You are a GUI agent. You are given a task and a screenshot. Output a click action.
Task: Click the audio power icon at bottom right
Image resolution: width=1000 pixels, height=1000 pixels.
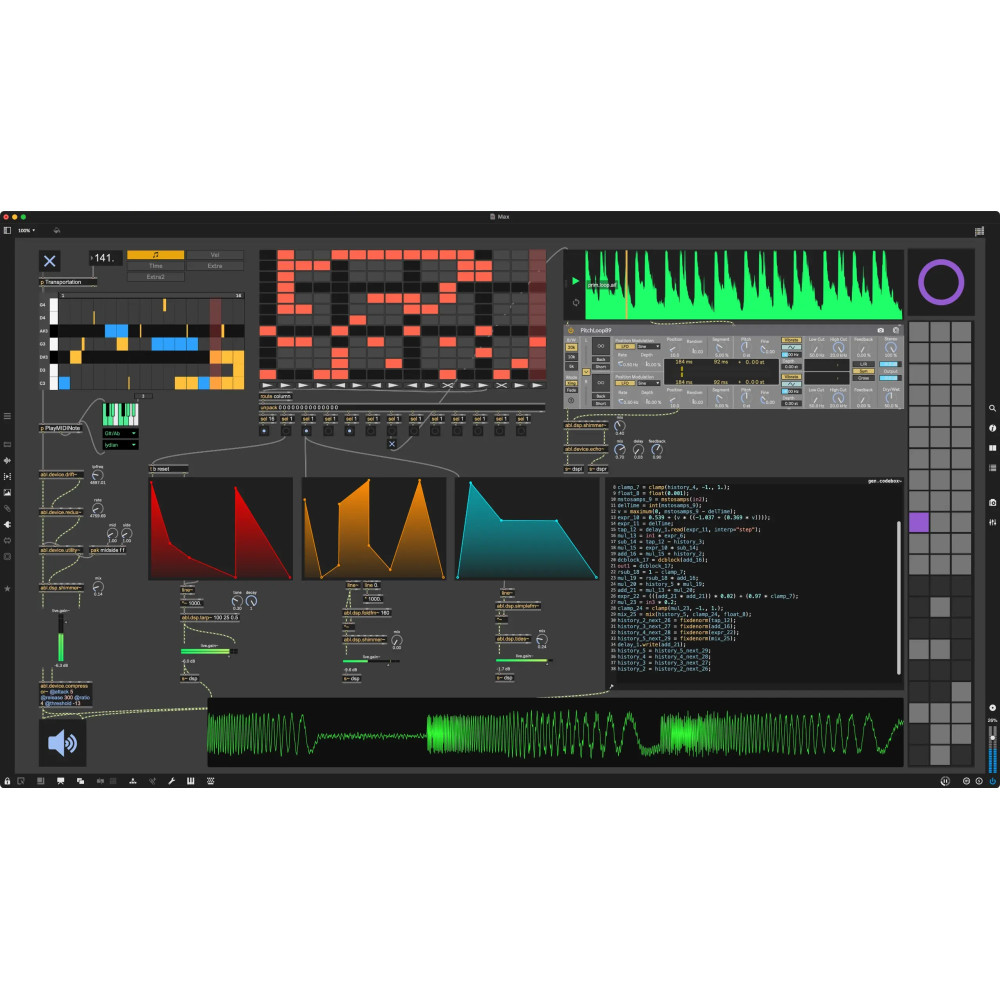coord(992,781)
